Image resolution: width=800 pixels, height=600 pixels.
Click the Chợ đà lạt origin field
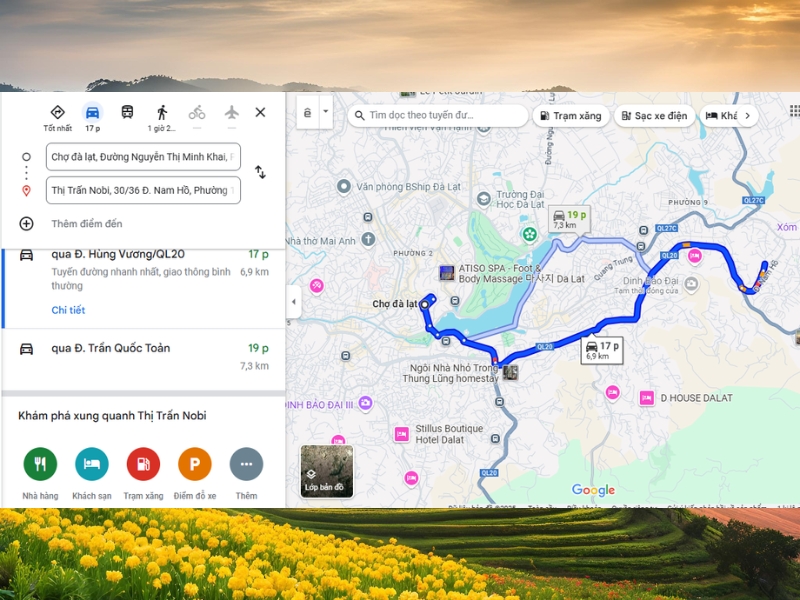[143, 157]
